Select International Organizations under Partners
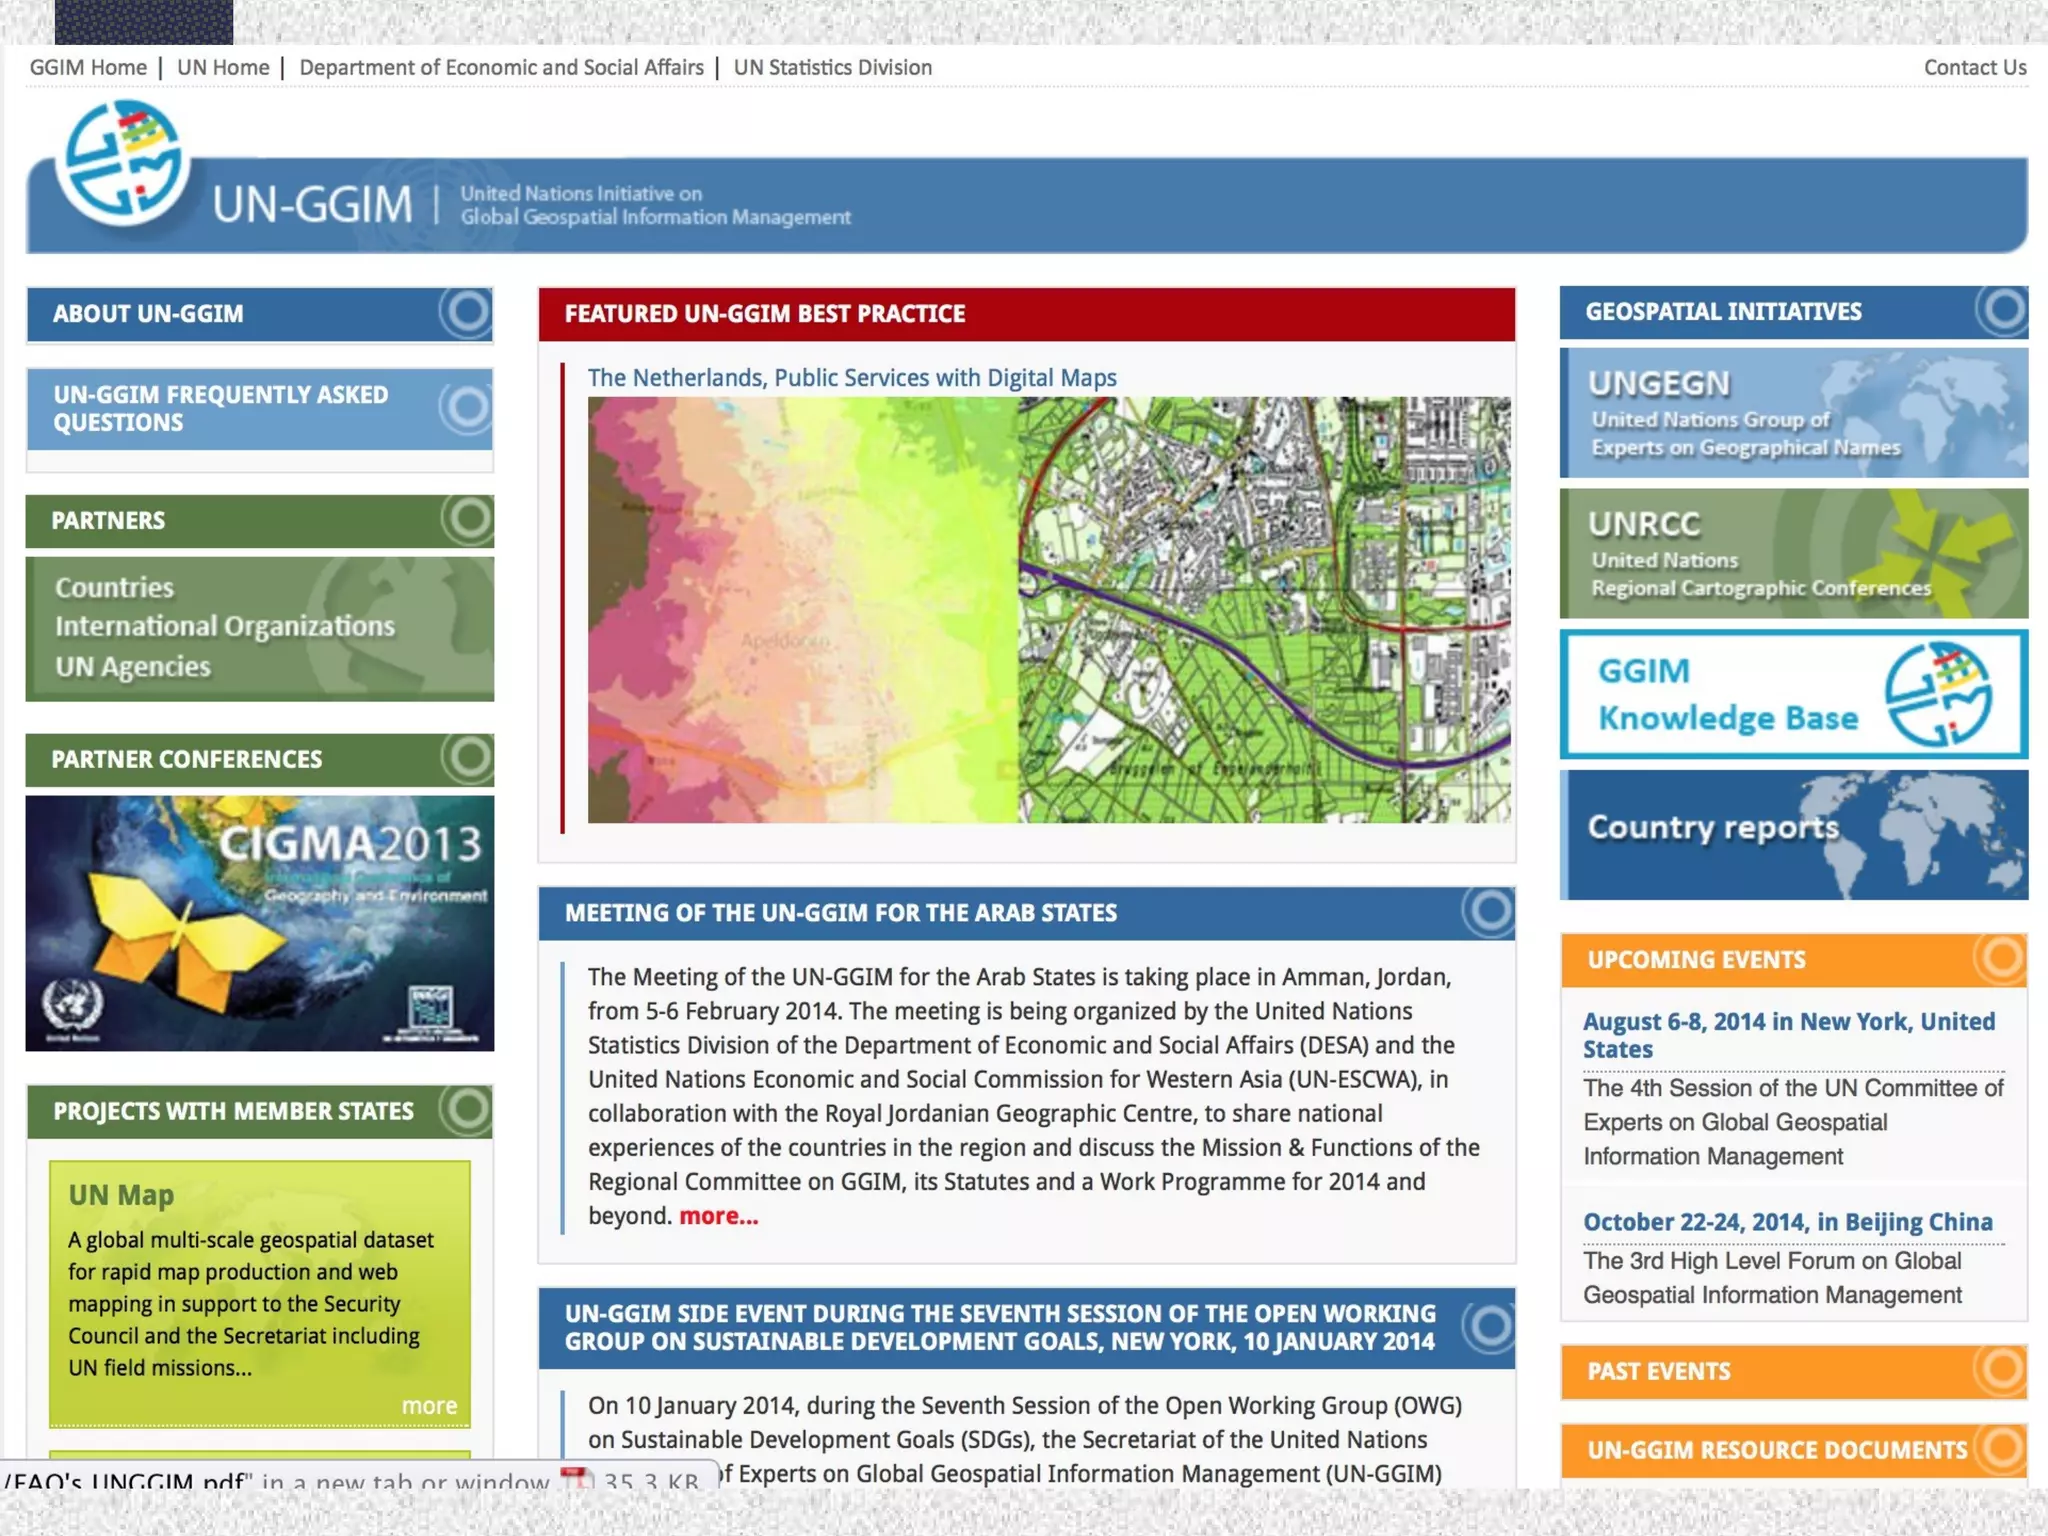 [x=225, y=626]
